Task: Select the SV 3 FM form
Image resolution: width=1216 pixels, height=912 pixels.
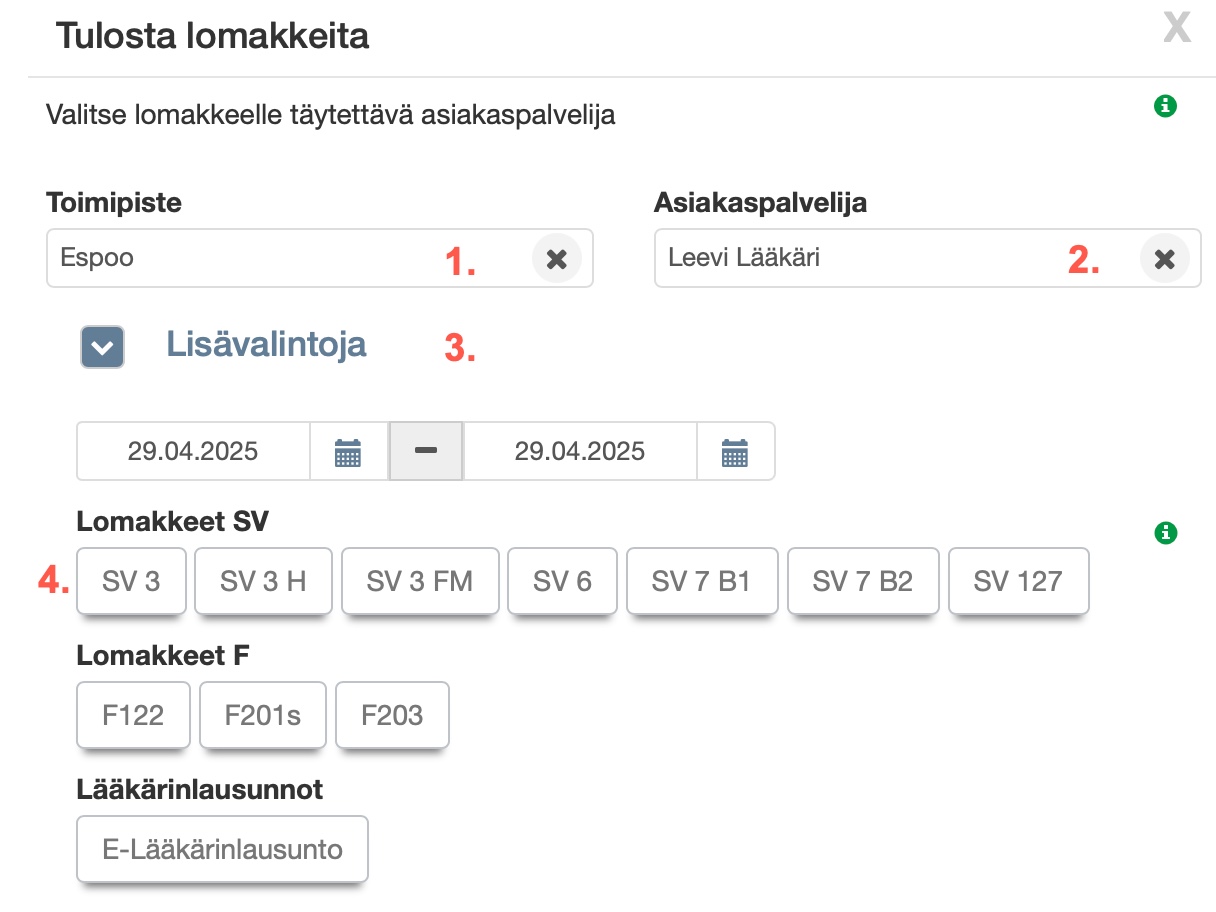Action: (420, 581)
